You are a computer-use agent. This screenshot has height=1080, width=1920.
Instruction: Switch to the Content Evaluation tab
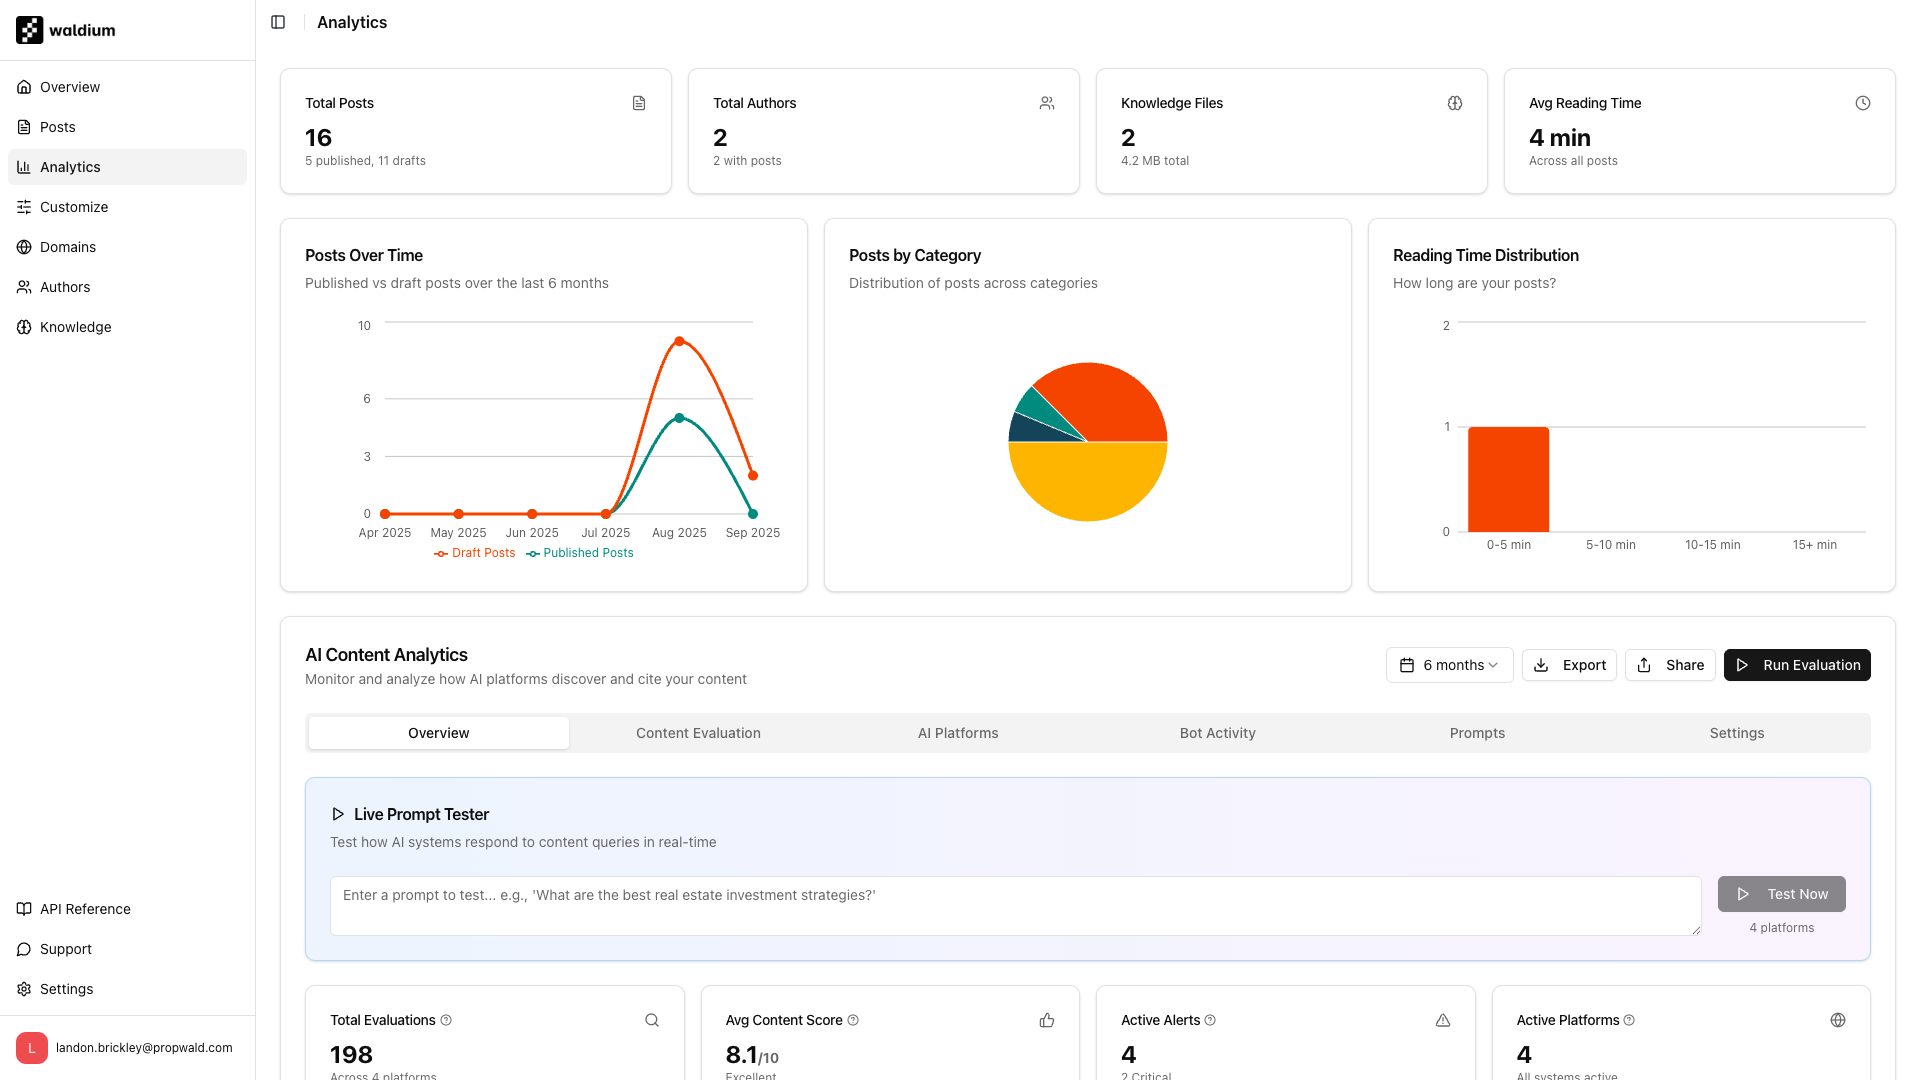click(698, 733)
